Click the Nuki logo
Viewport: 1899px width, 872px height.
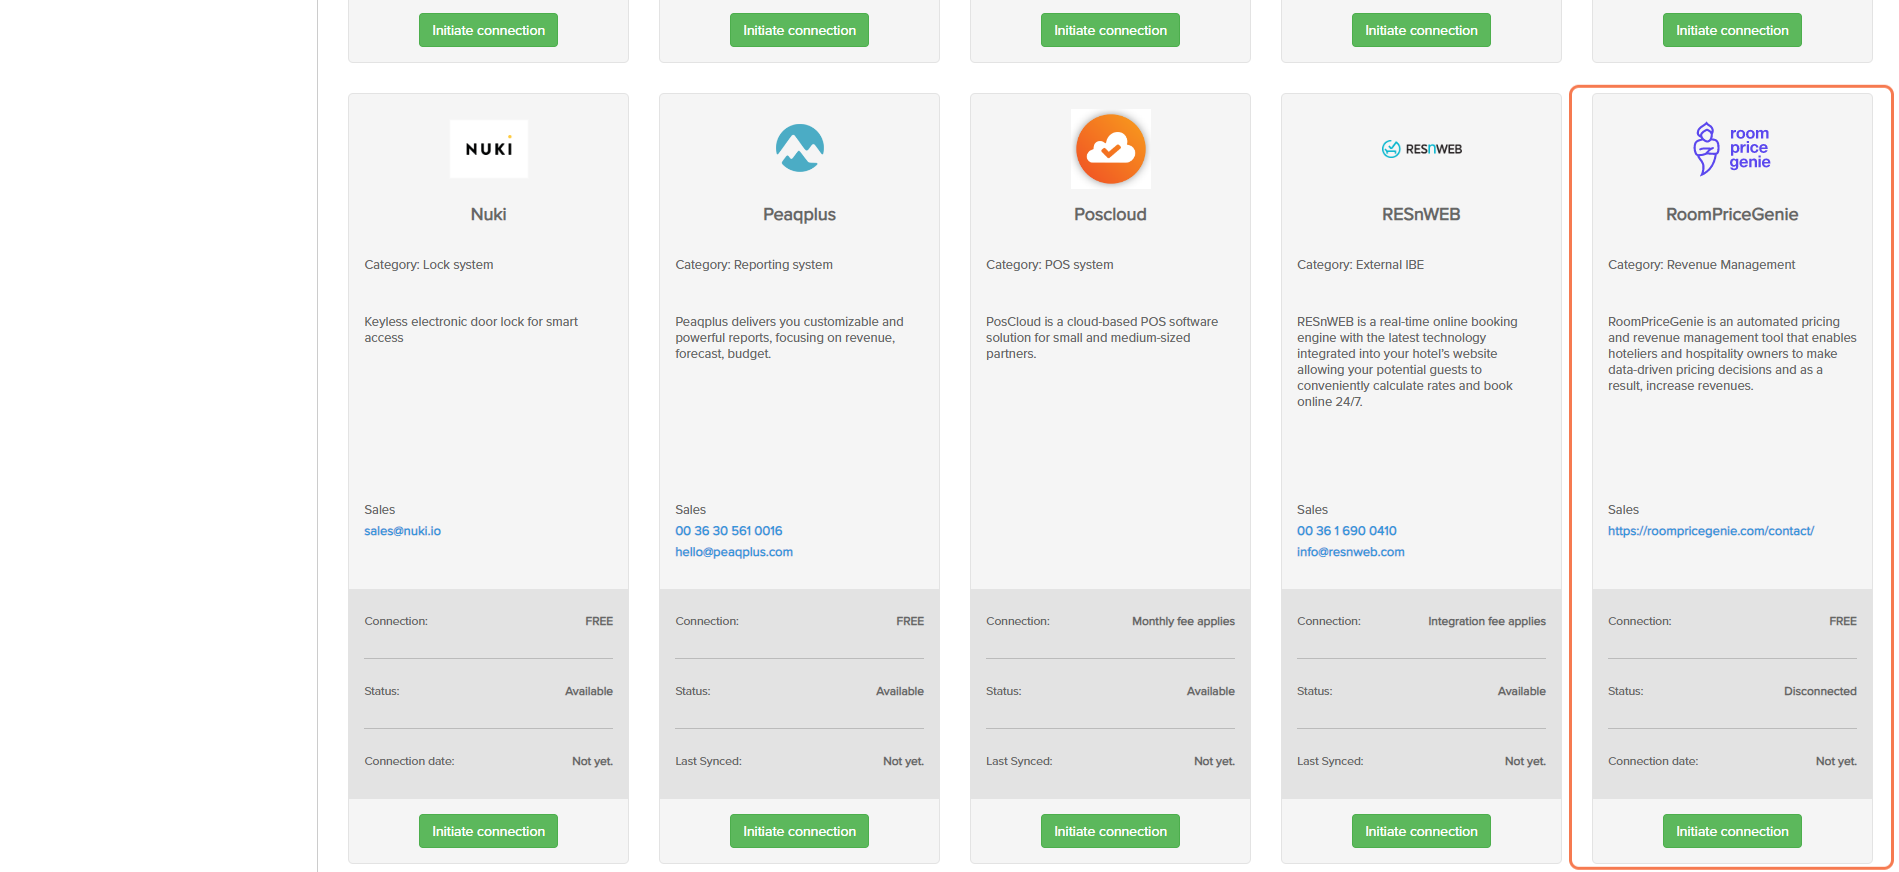click(x=488, y=149)
